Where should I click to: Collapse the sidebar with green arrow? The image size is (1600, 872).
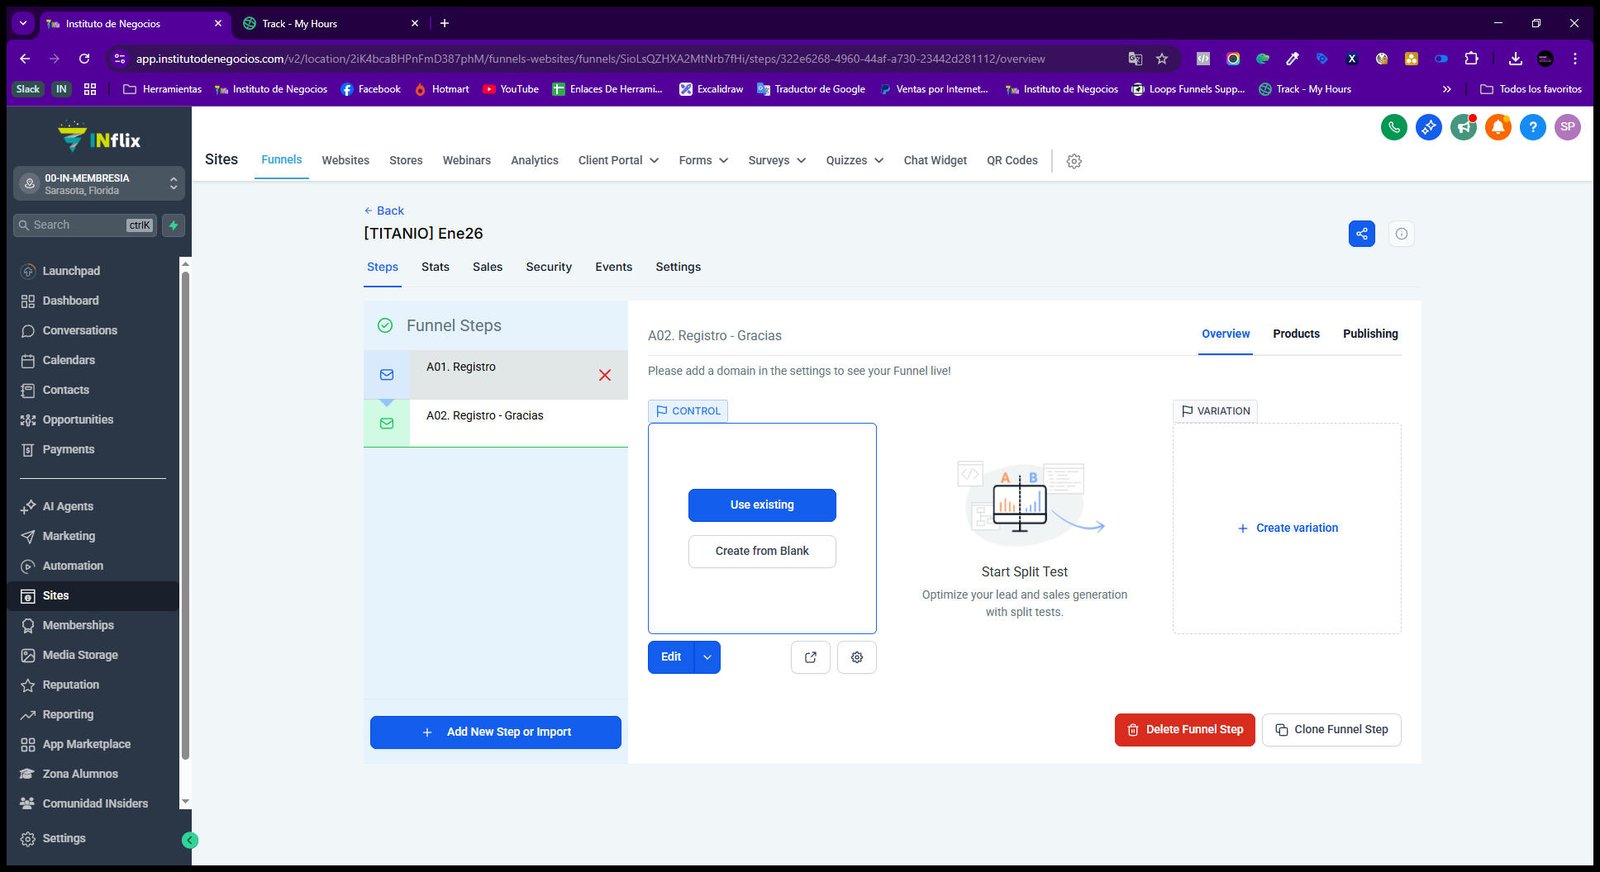pyautogui.click(x=190, y=841)
